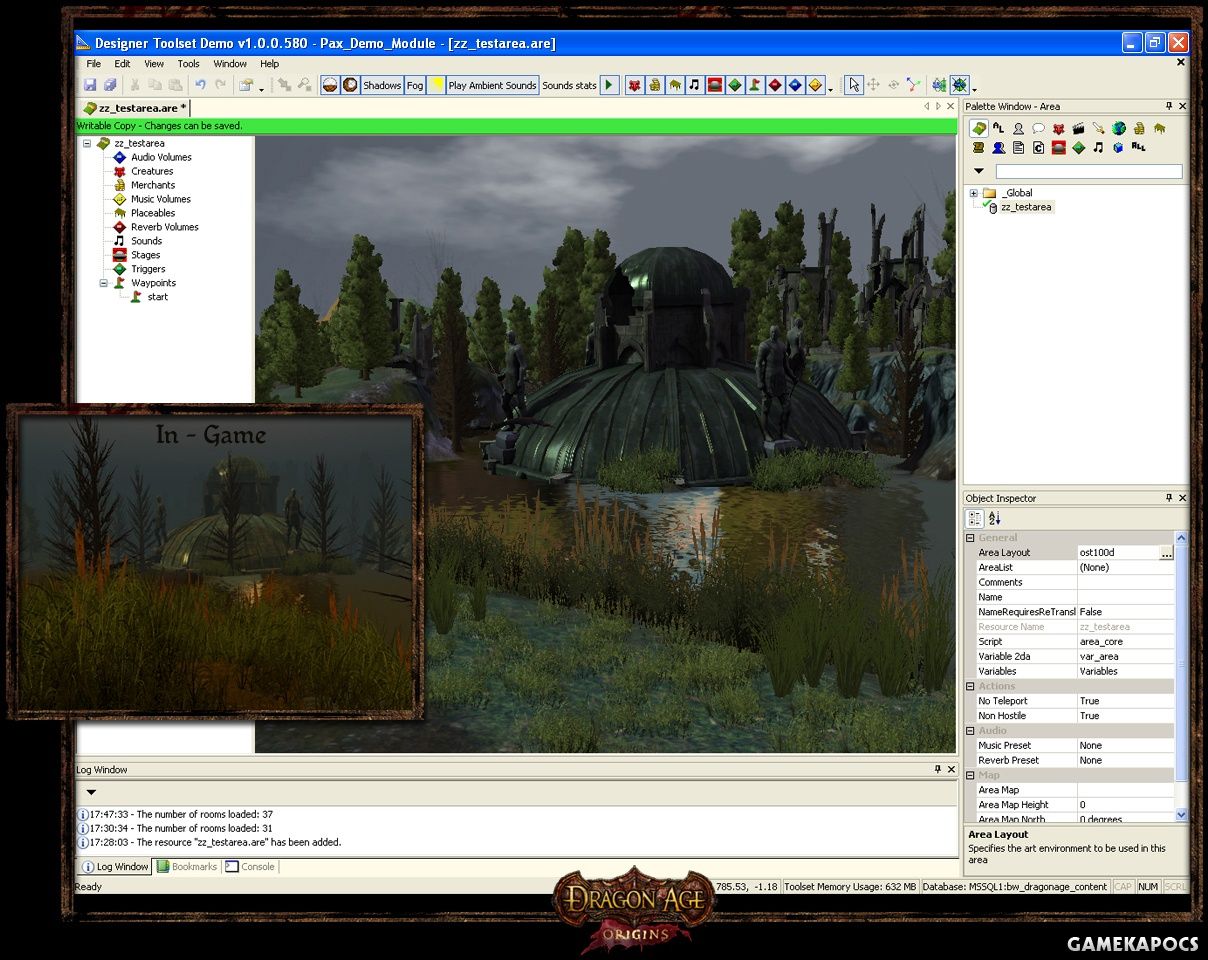
Task: Select the start waypoint in the tree
Action: pyautogui.click(x=158, y=297)
